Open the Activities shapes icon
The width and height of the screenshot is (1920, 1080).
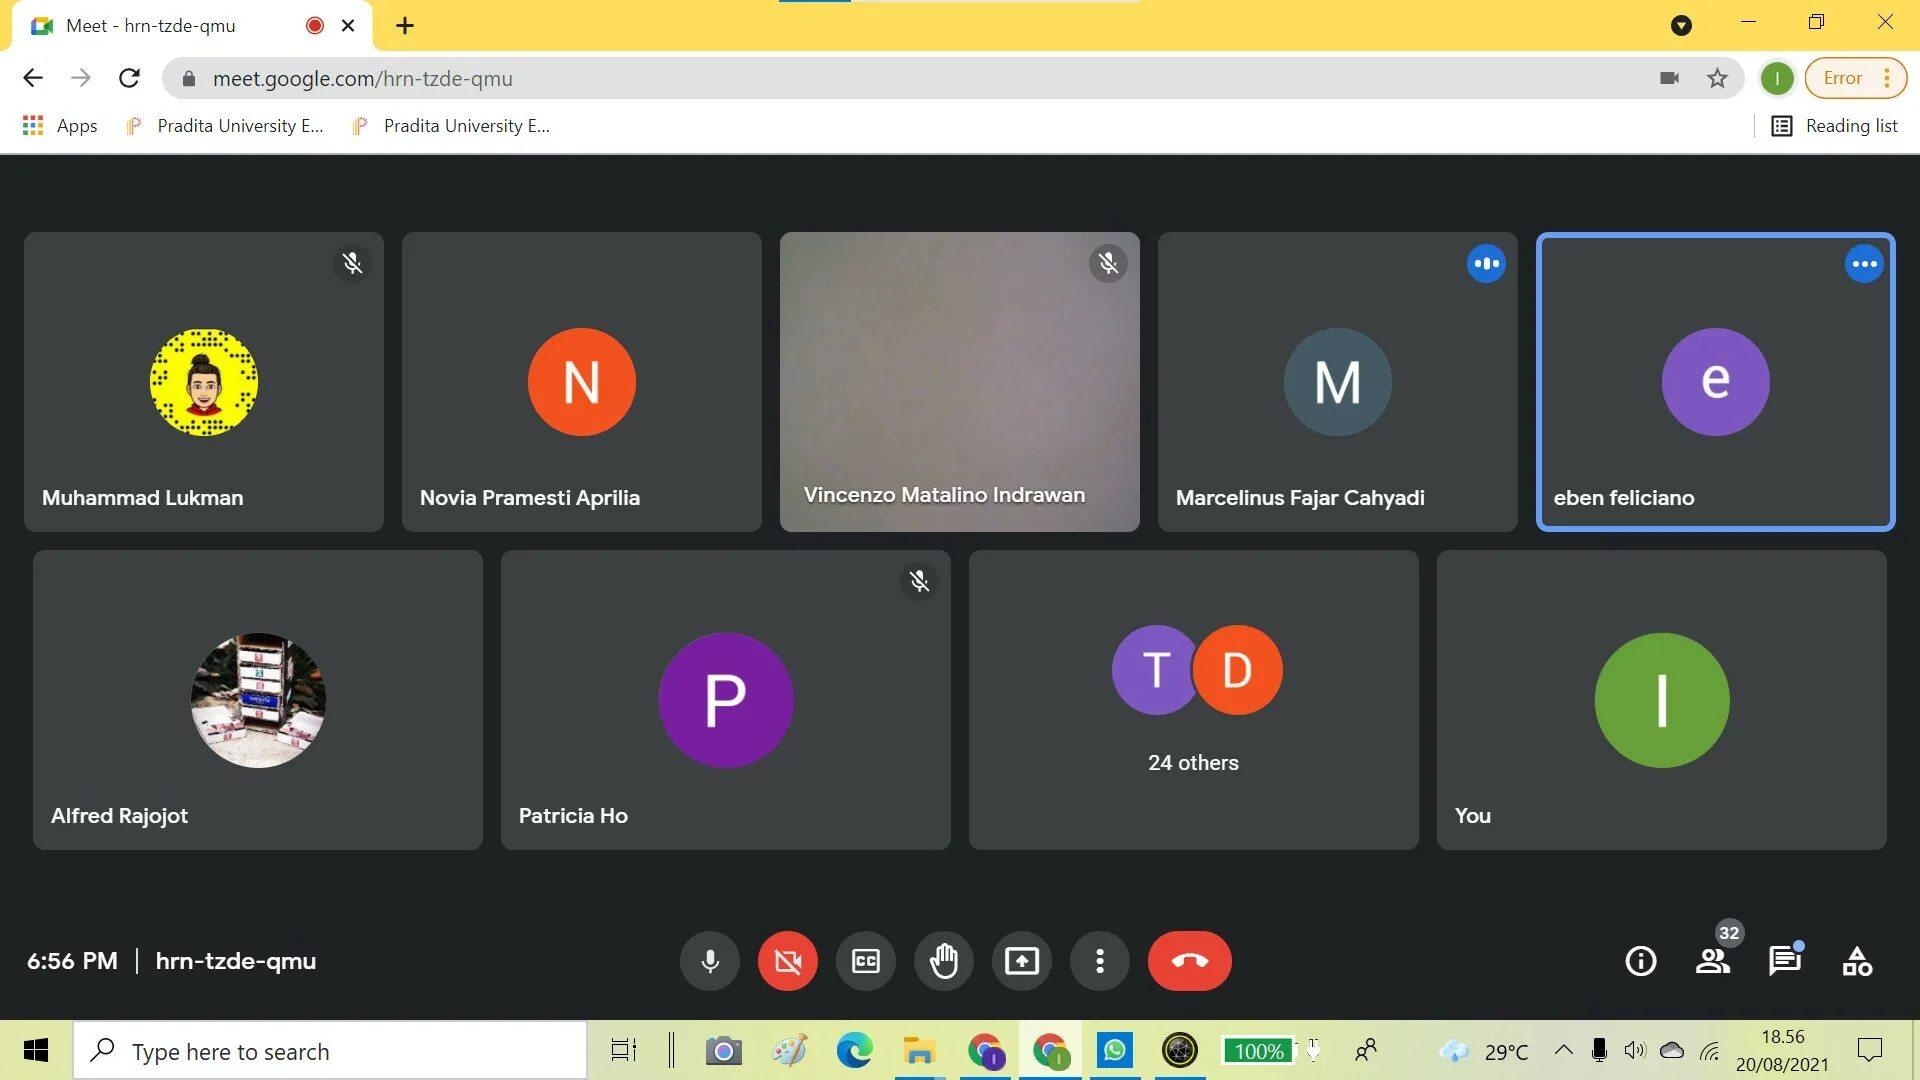click(1857, 961)
